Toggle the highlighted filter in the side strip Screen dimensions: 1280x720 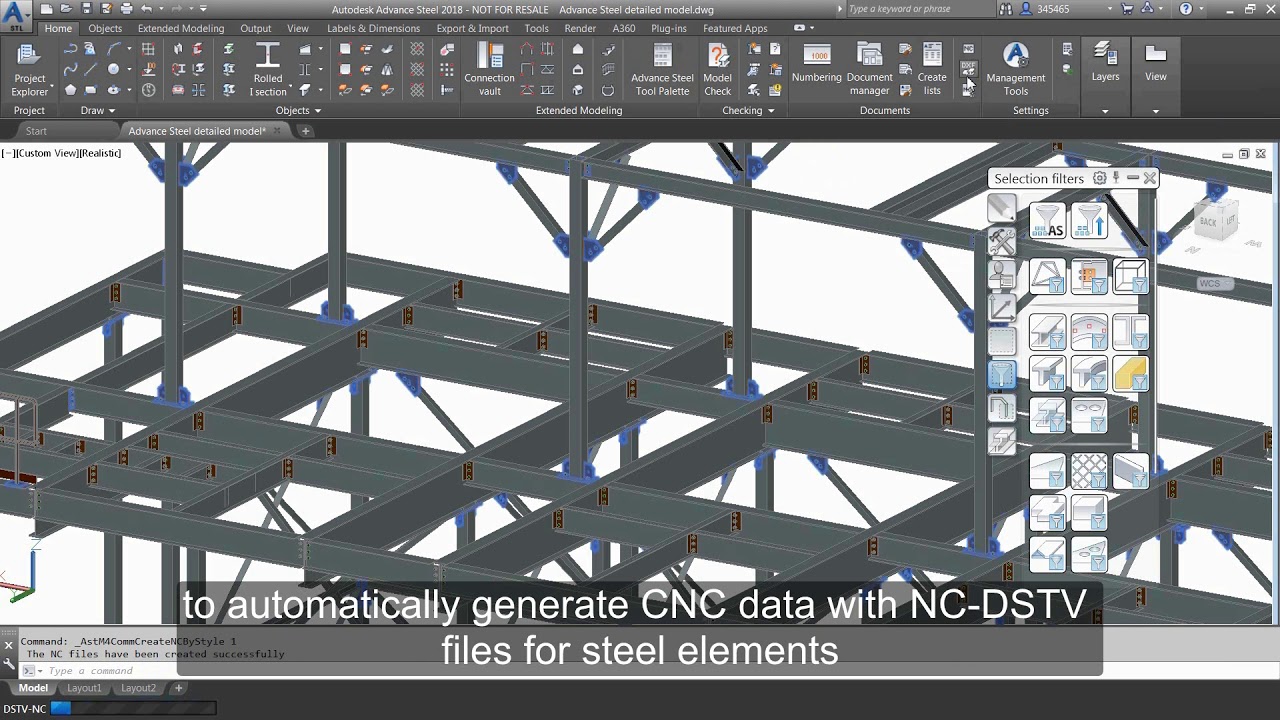pyautogui.click(x=1003, y=373)
